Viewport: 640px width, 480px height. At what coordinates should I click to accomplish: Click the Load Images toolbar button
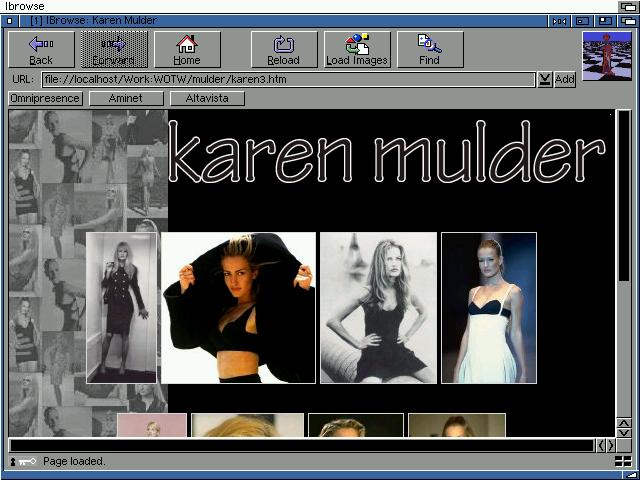[357, 49]
